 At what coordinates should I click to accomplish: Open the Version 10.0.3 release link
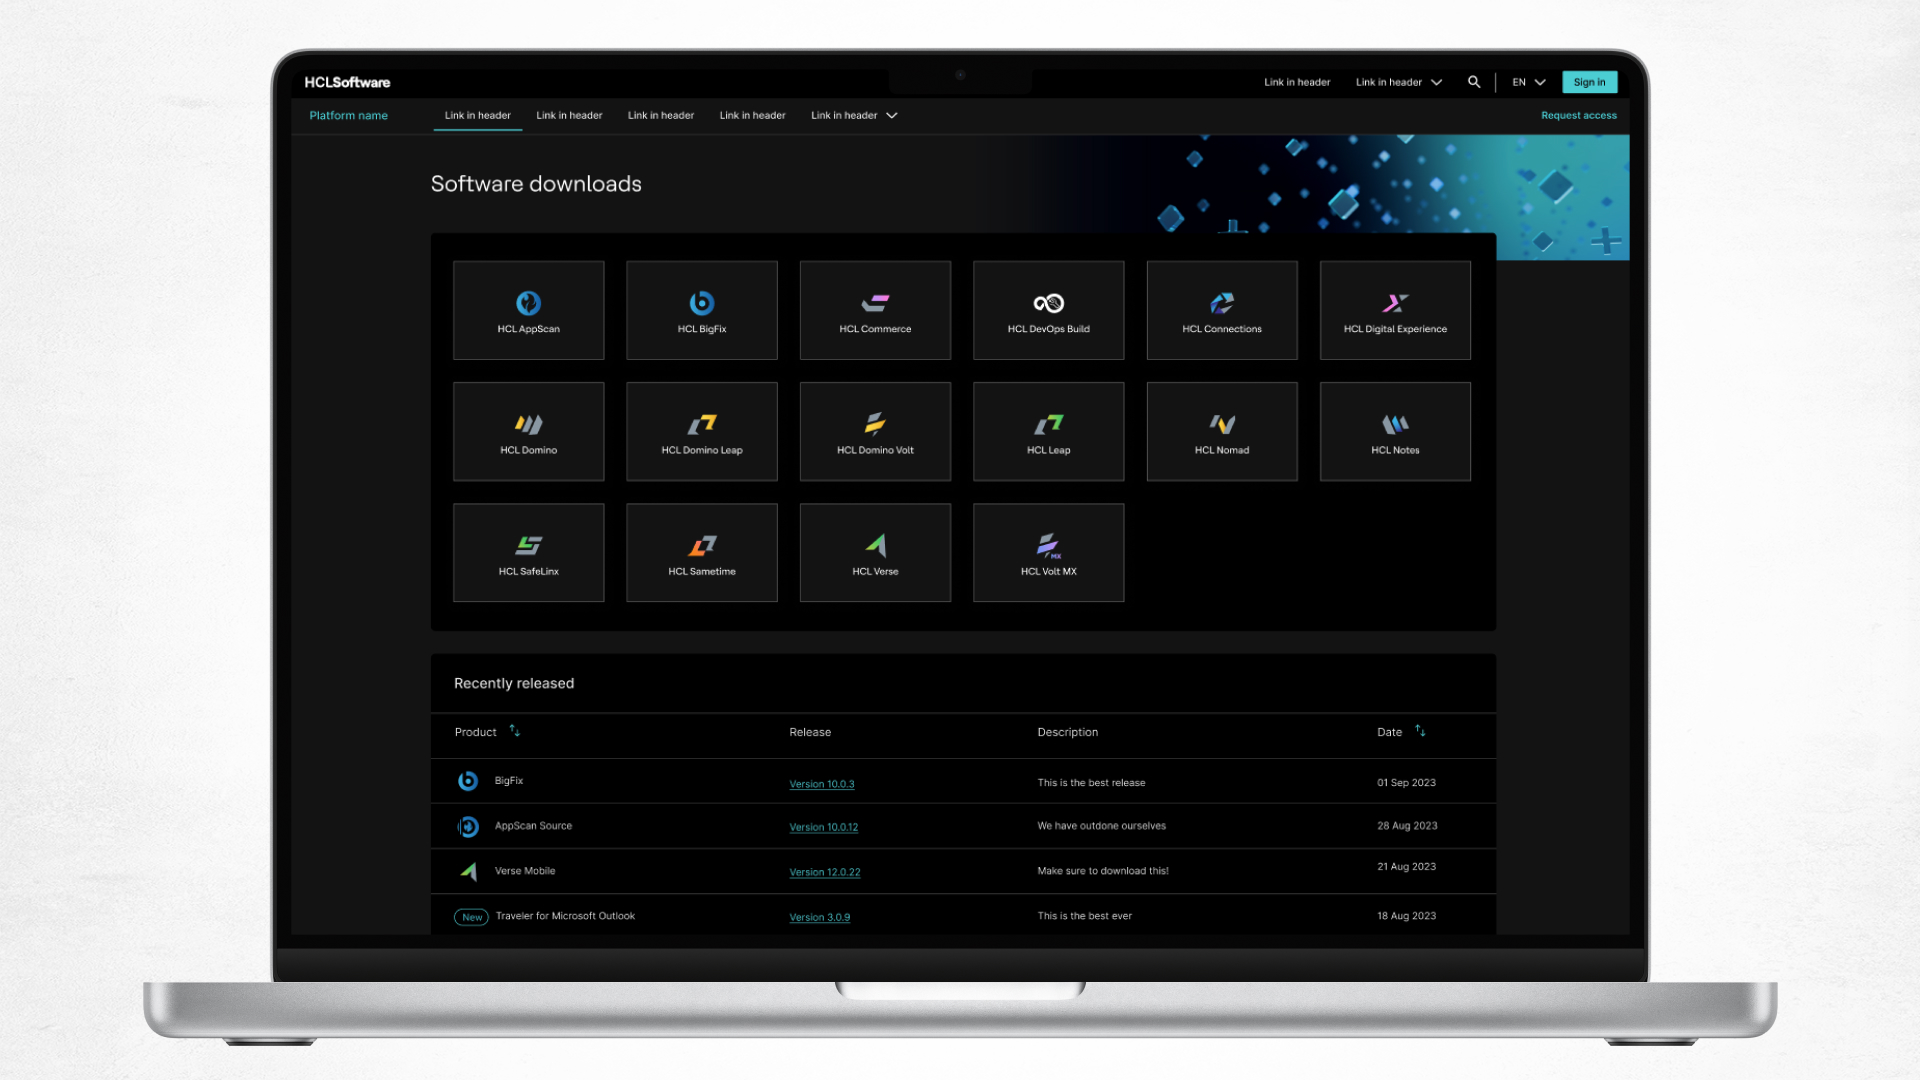click(822, 784)
